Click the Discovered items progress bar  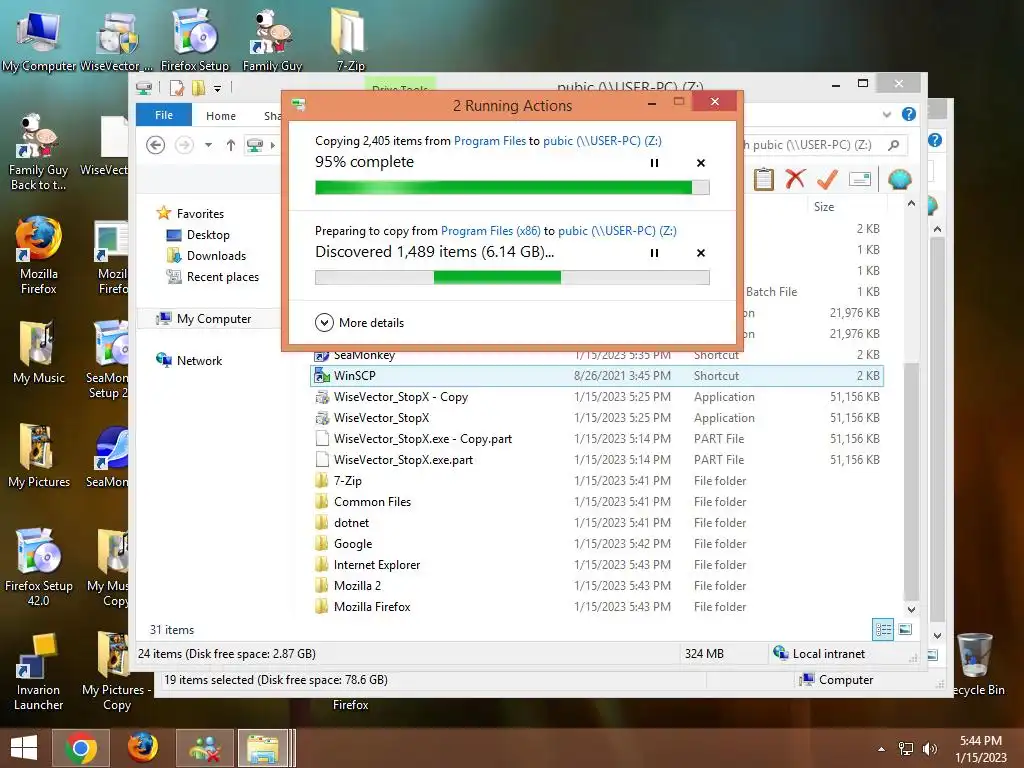(512, 278)
